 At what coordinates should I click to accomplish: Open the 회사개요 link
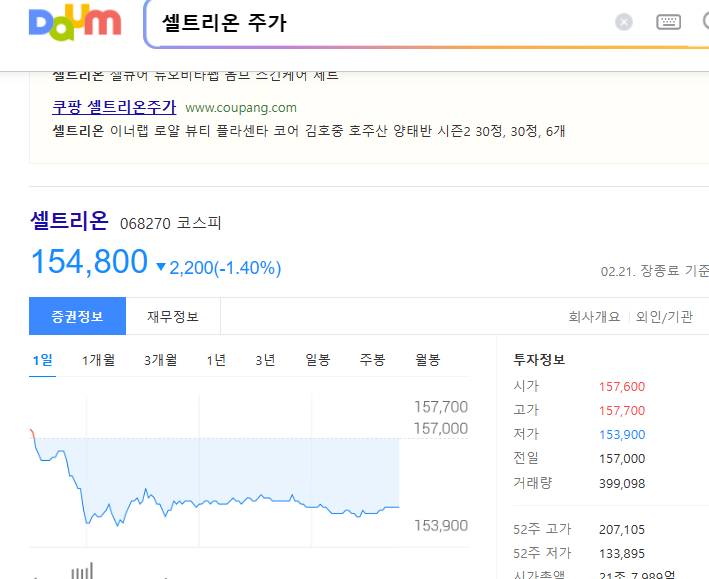tap(594, 317)
